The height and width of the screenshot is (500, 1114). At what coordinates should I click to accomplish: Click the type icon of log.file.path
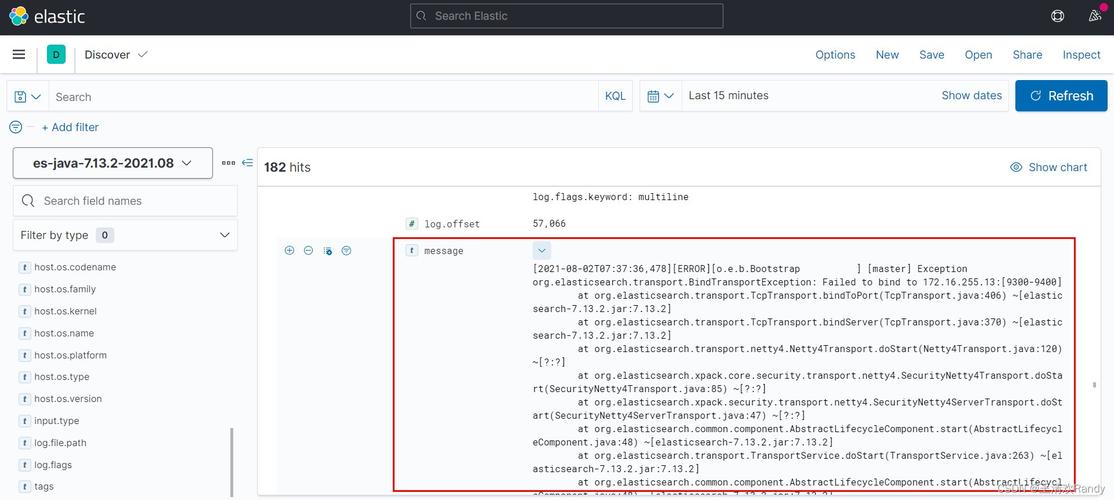pos(25,443)
